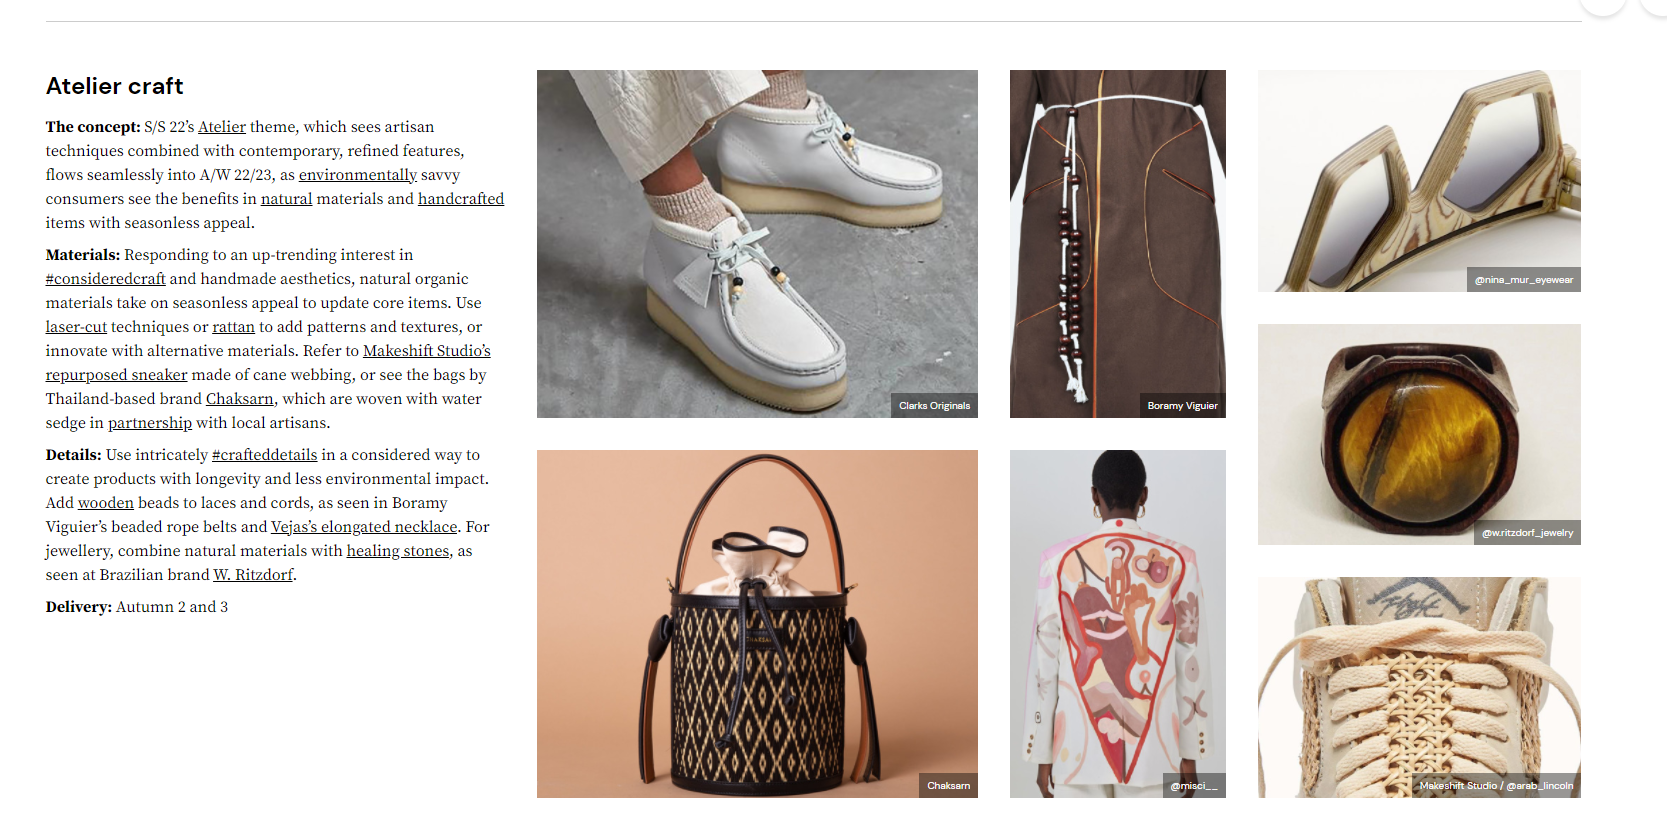The height and width of the screenshot is (833, 1667).
Task: Open the partnership link
Action: coord(150,423)
